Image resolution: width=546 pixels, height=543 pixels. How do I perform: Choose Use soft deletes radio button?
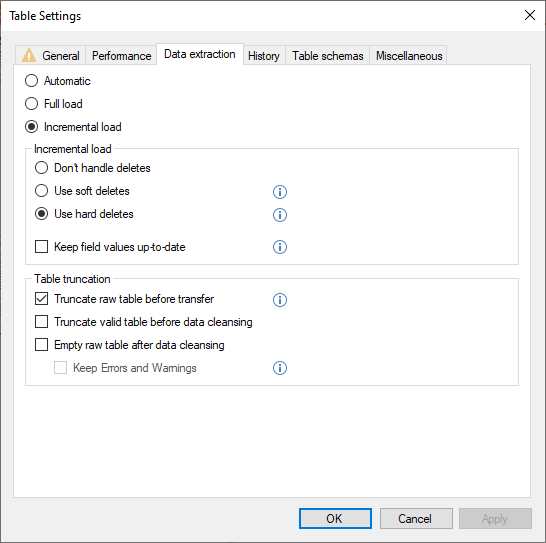[x=41, y=191]
